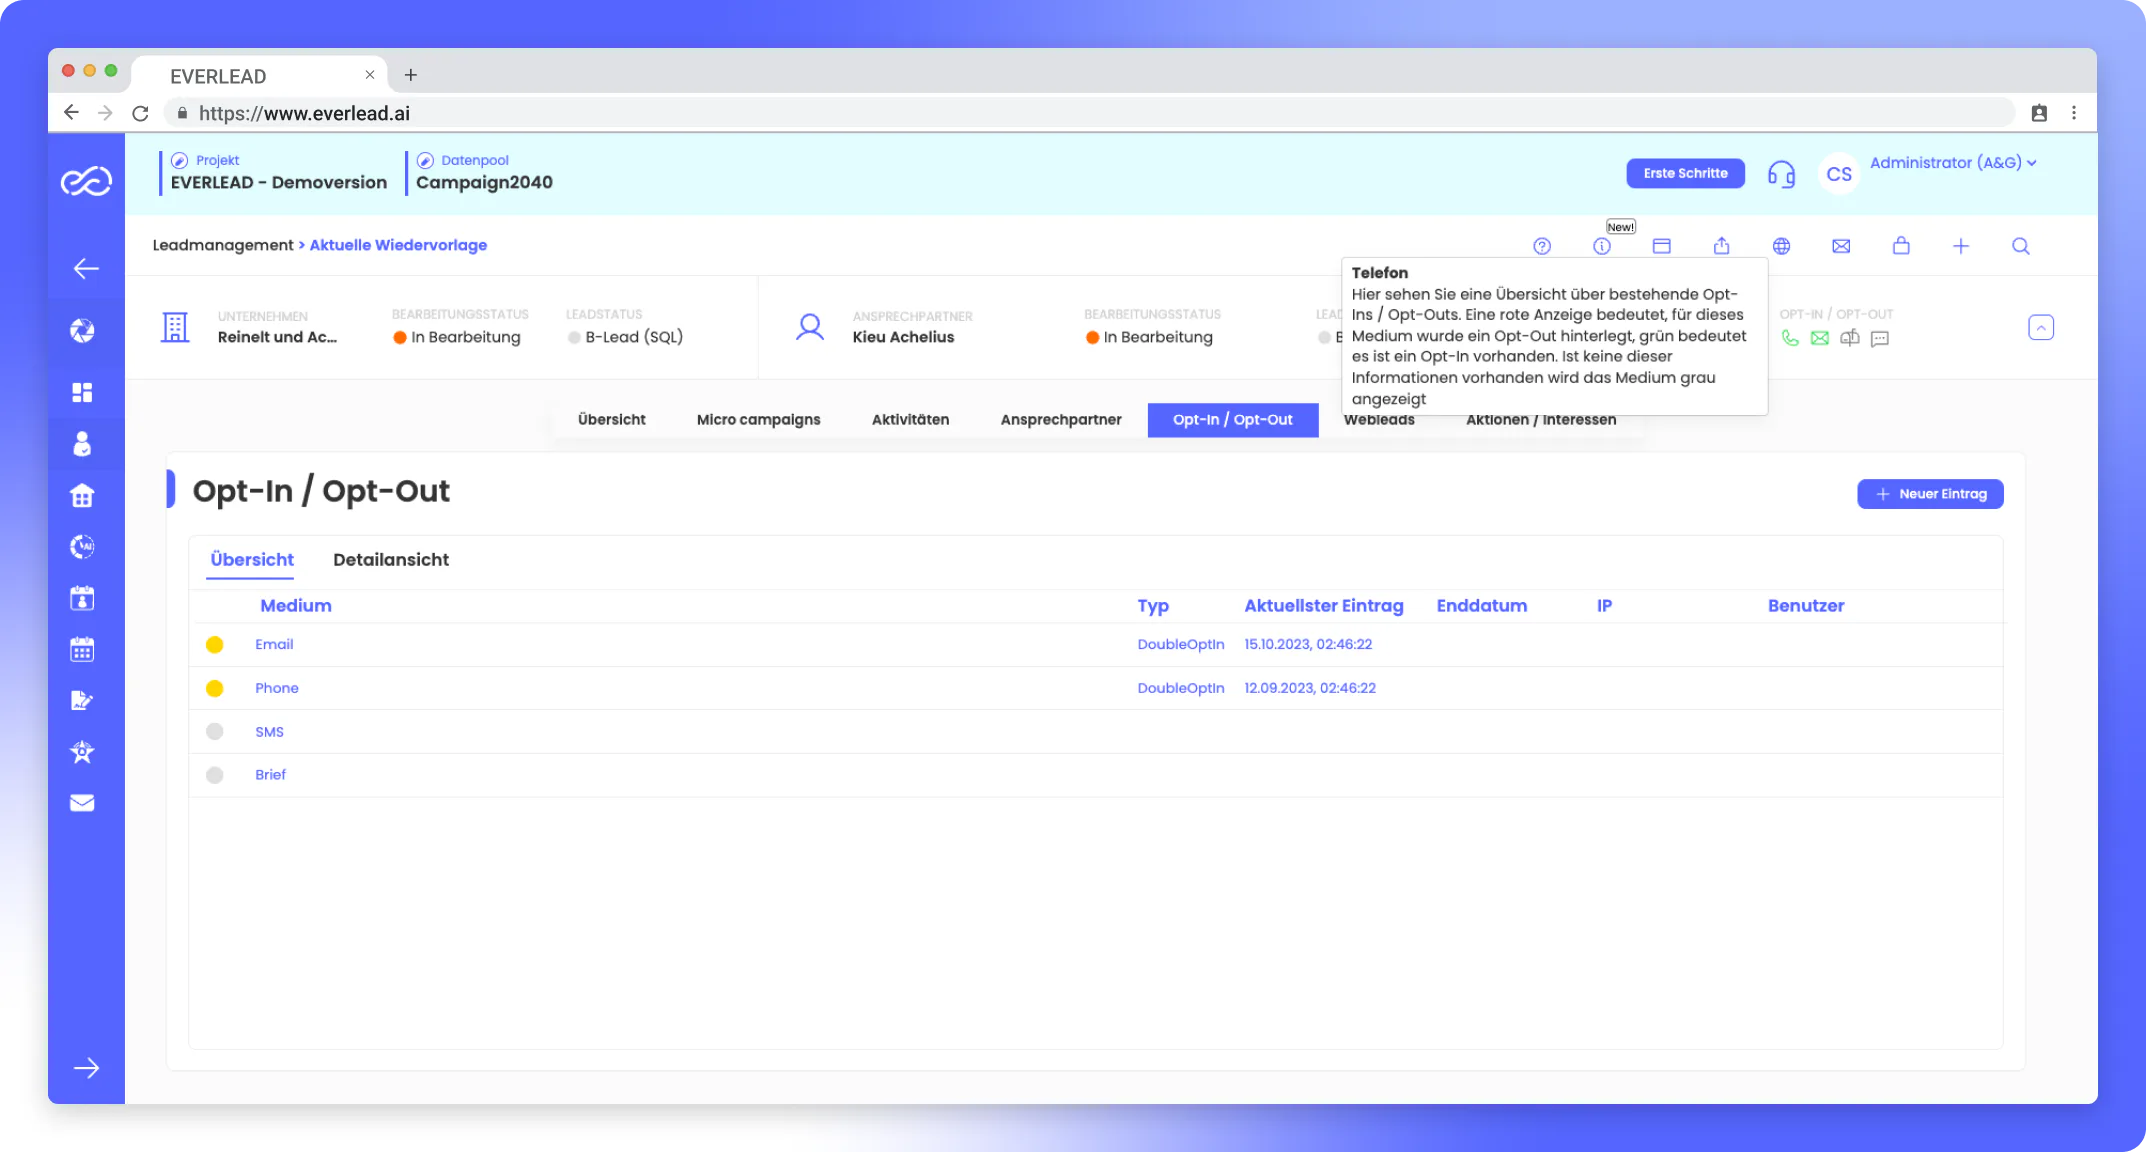Click the sidebar back arrow icon
This screenshot has width=2146, height=1152.
[x=86, y=268]
